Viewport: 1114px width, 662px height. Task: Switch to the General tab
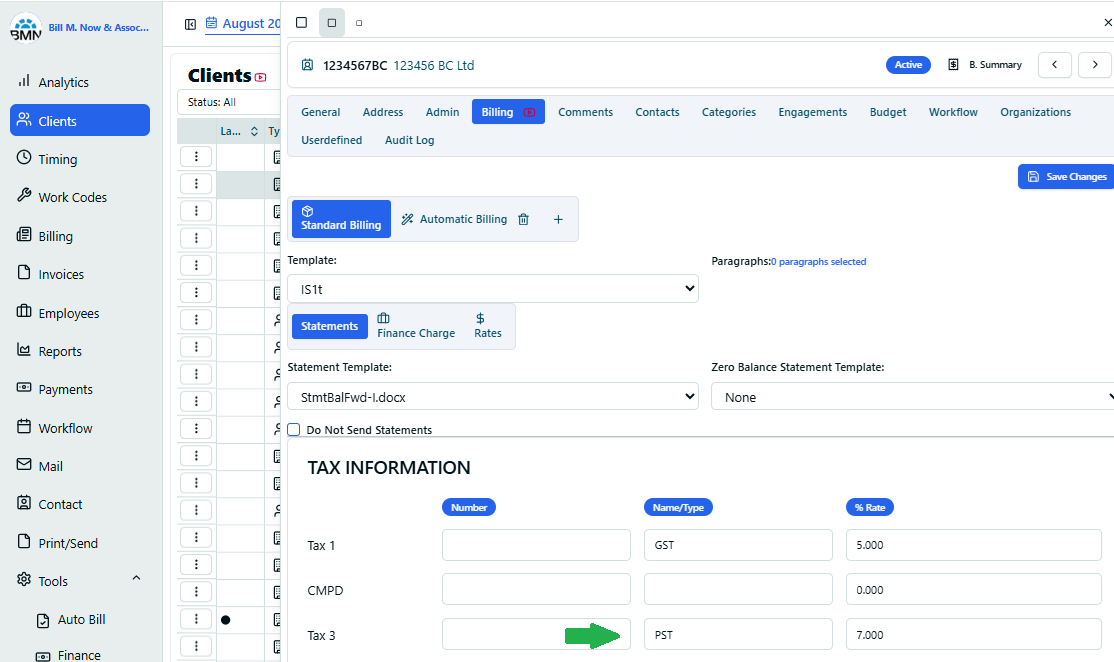(320, 112)
